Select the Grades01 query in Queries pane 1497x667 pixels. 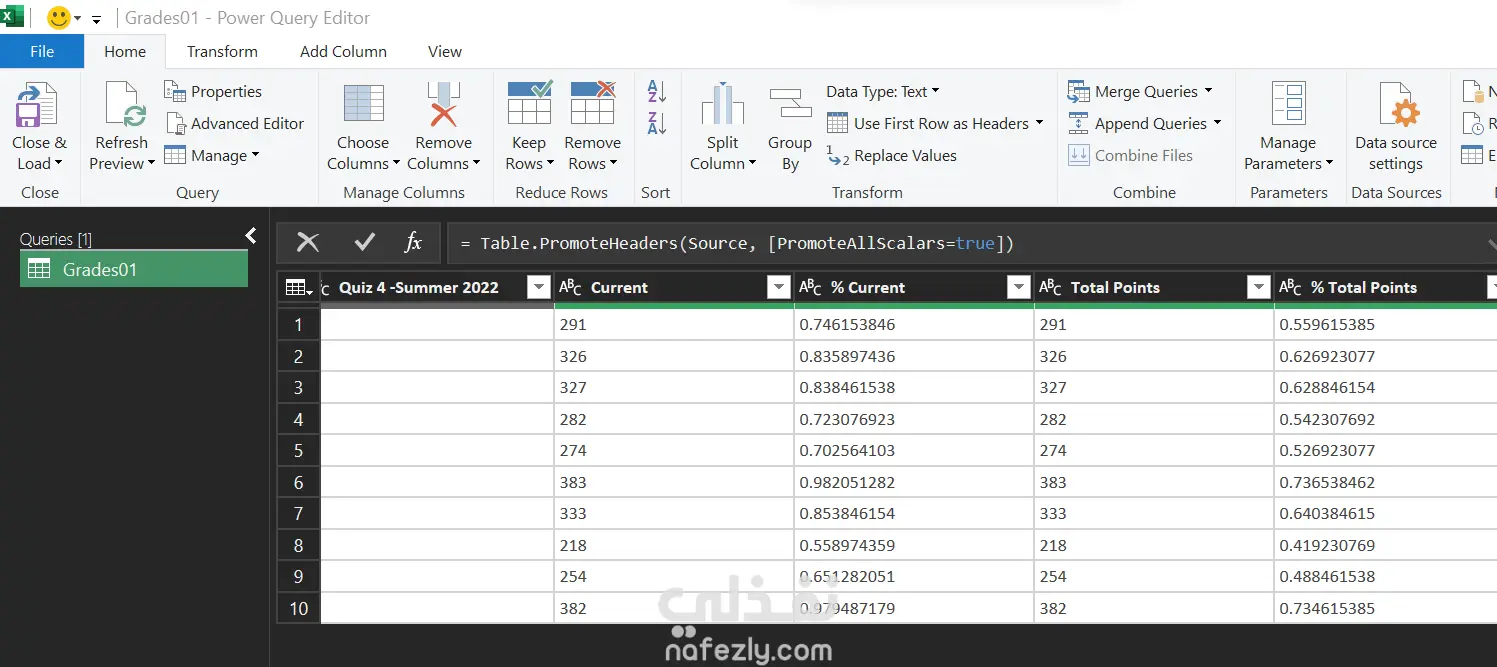pos(134,269)
